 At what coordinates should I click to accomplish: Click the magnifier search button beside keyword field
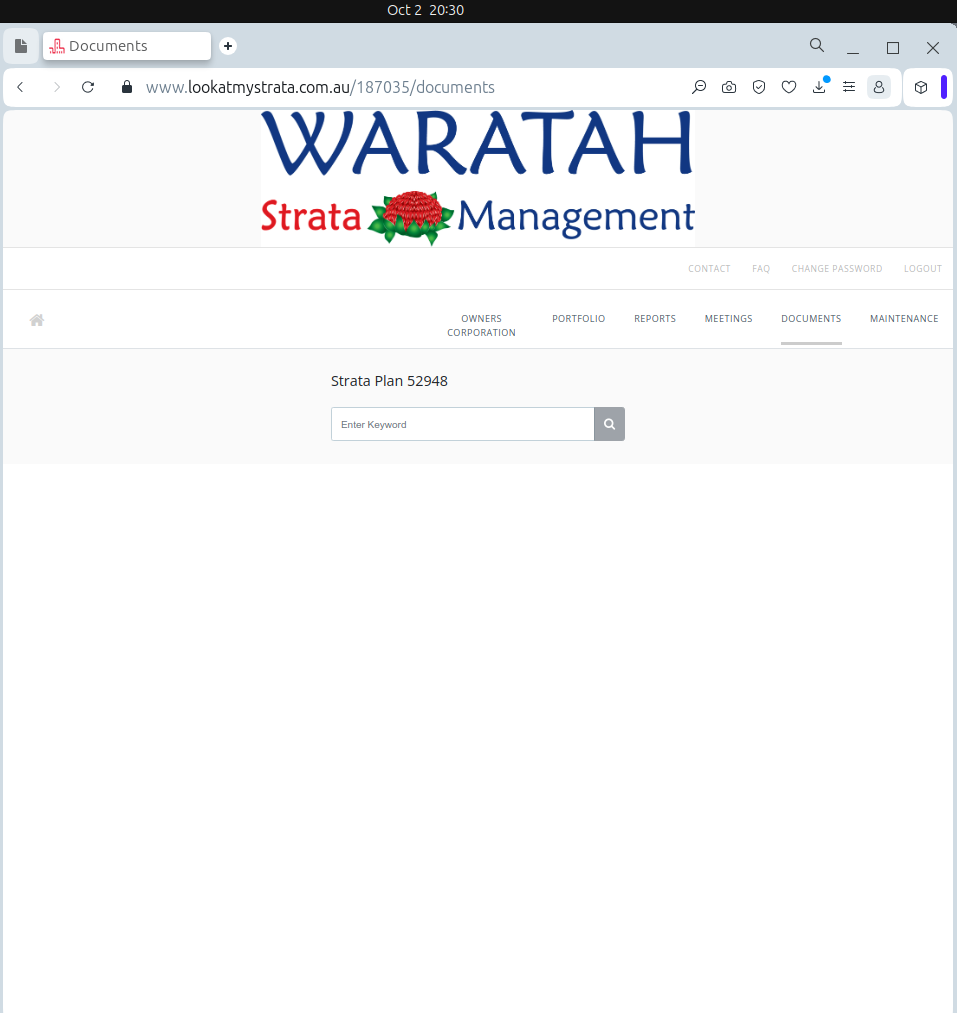pyautogui.click(x=609, y=424)
